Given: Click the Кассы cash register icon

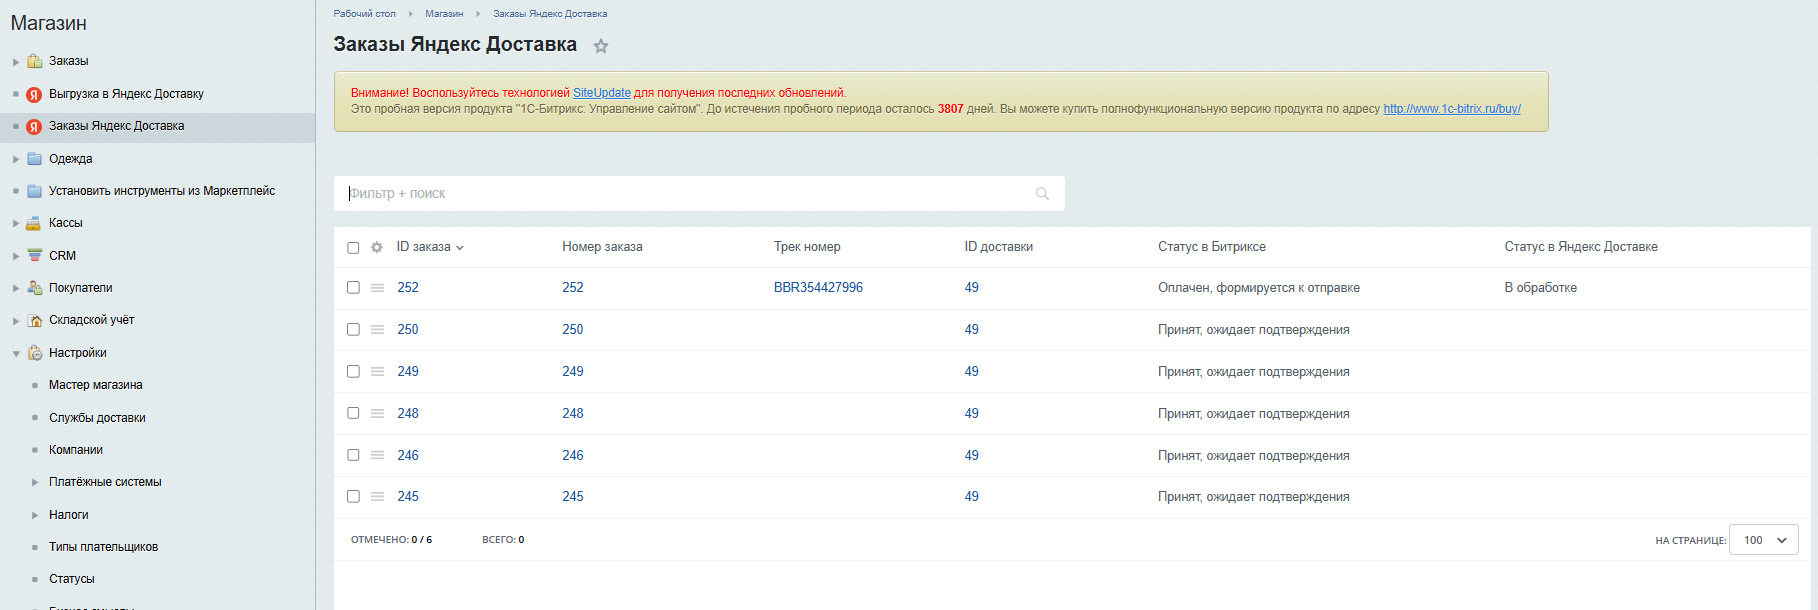Looking at the screenshot, I should (x=35, y=224).
